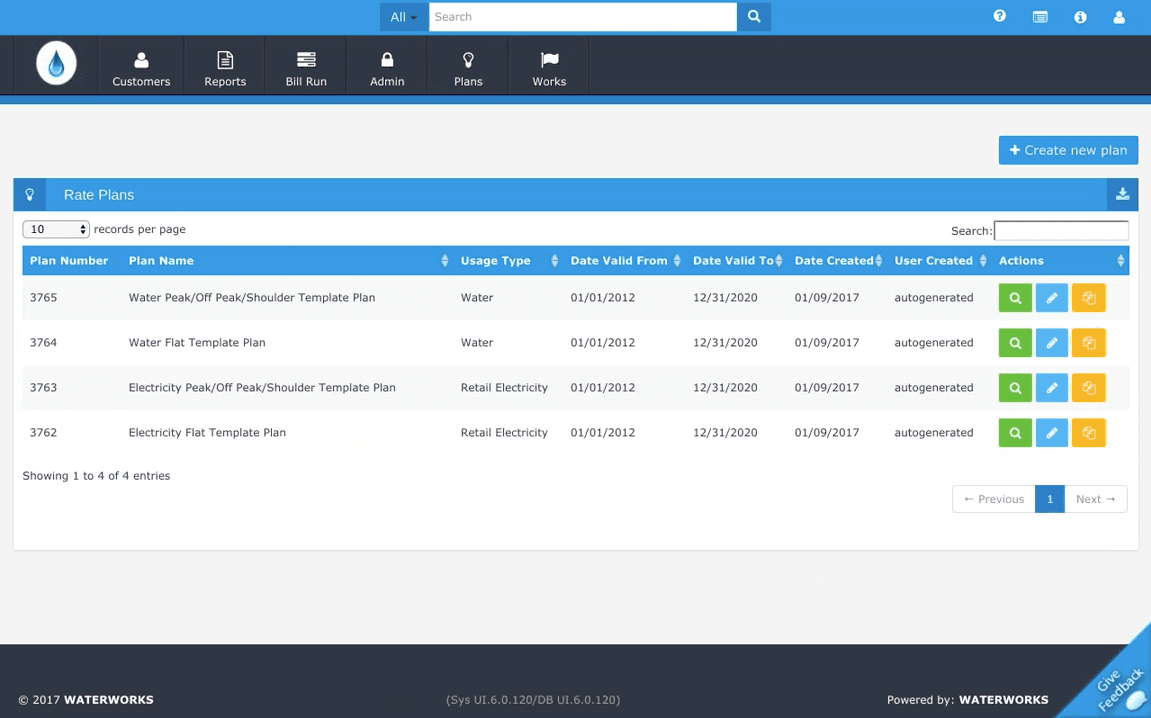Click Create new plan button
The width and height of the screenshot is (1151, 718).
coord(1068,151)
